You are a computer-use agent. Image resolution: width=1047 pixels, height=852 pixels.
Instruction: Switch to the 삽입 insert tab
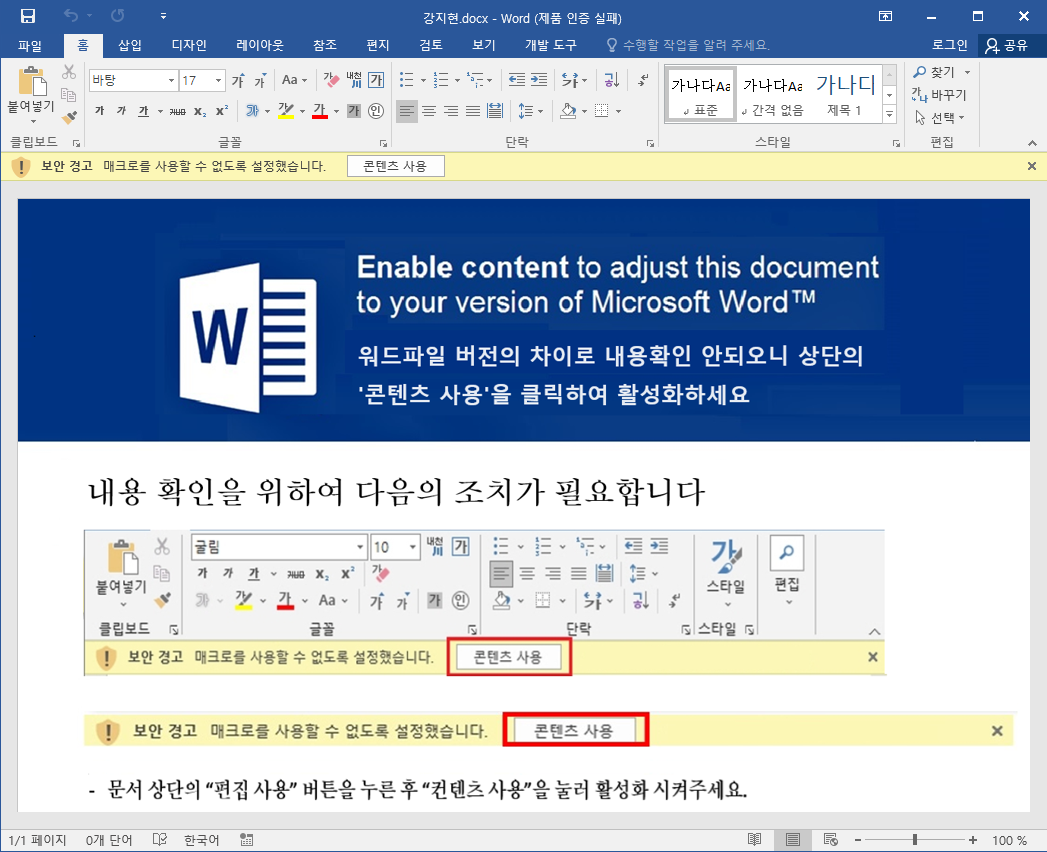point(130,45)
